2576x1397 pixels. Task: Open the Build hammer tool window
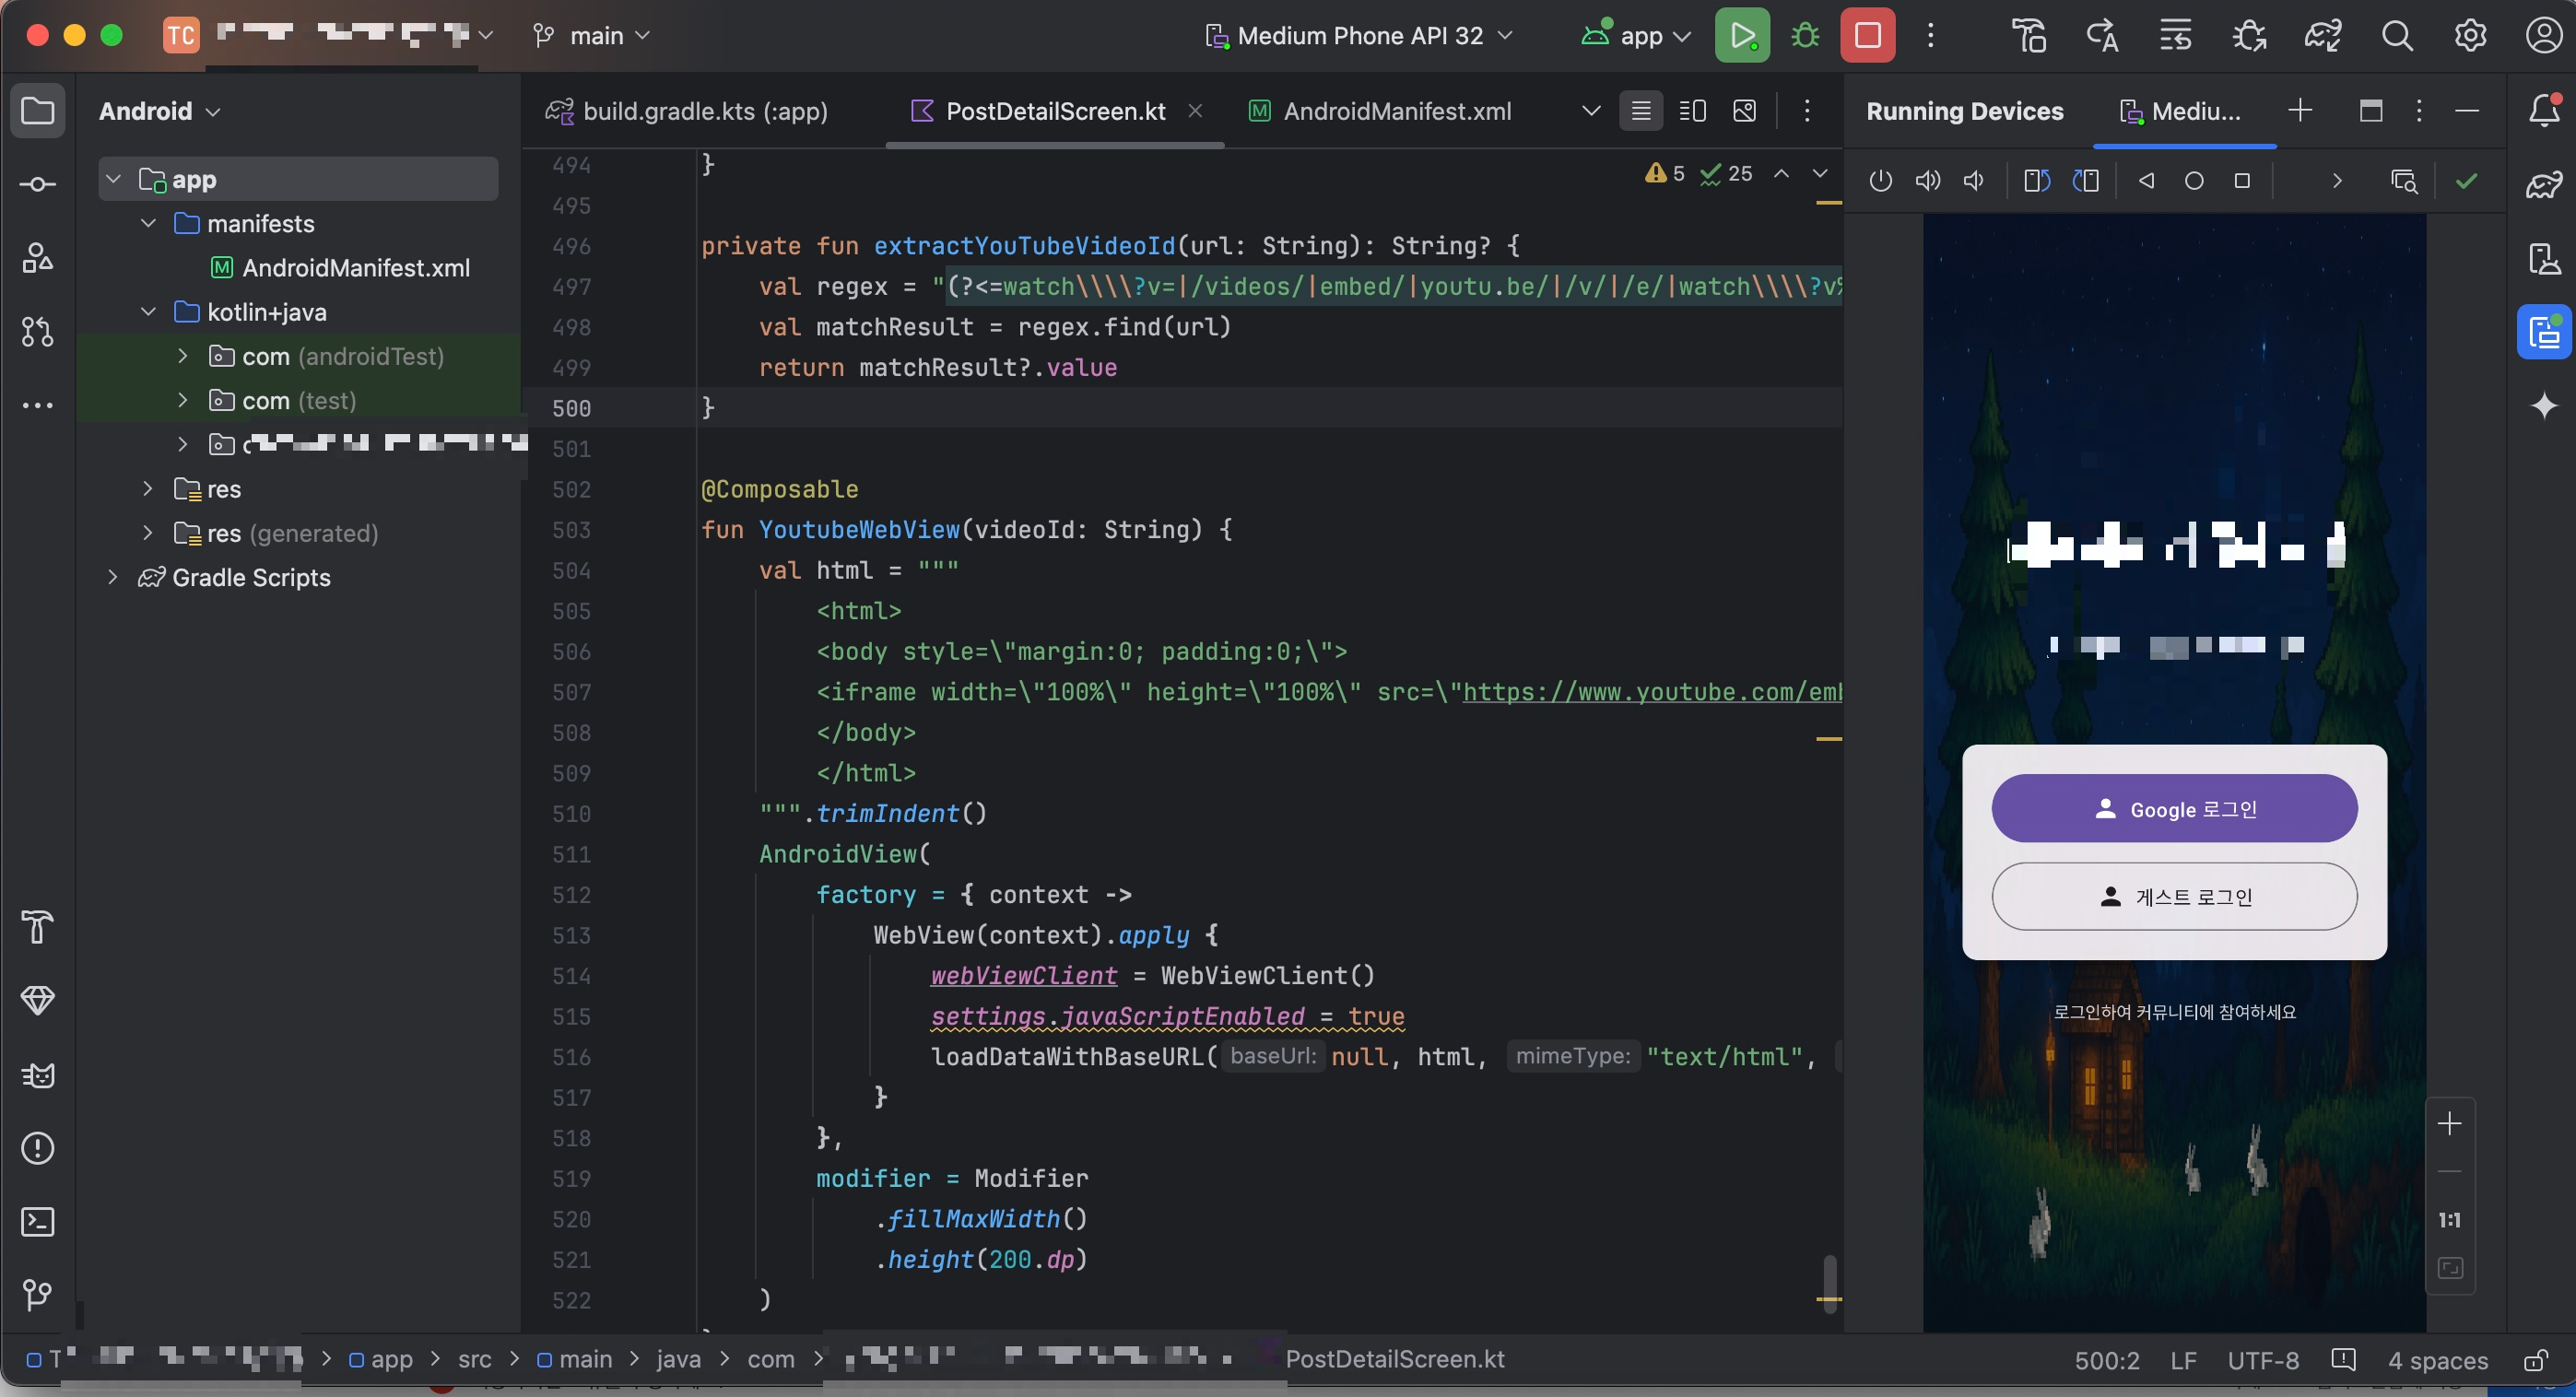click(38, 927)
